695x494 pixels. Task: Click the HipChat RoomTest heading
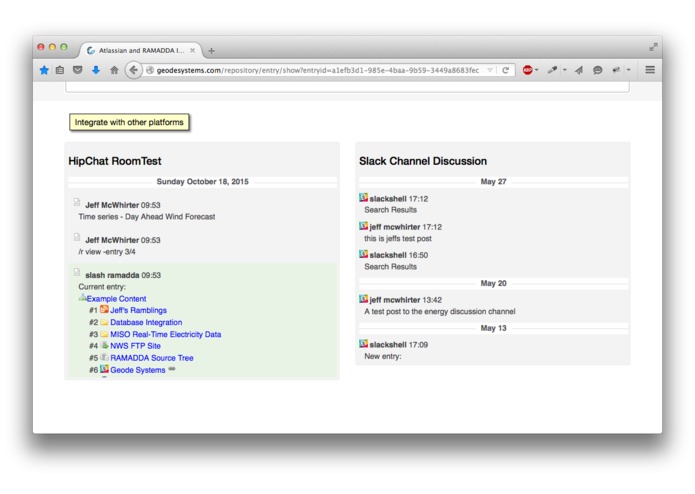pos(115,161)
